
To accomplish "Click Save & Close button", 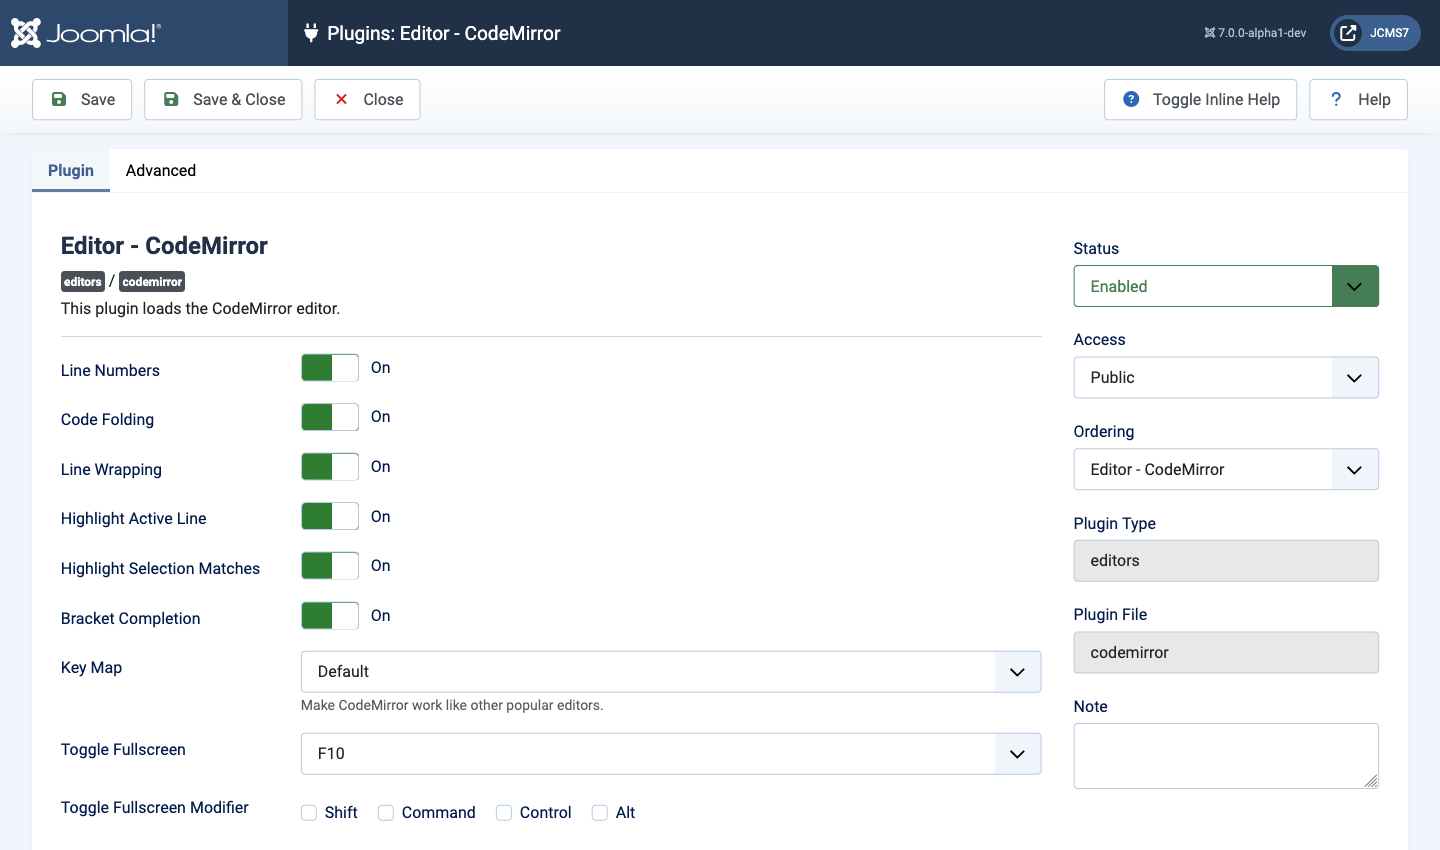I will point(223,99).
